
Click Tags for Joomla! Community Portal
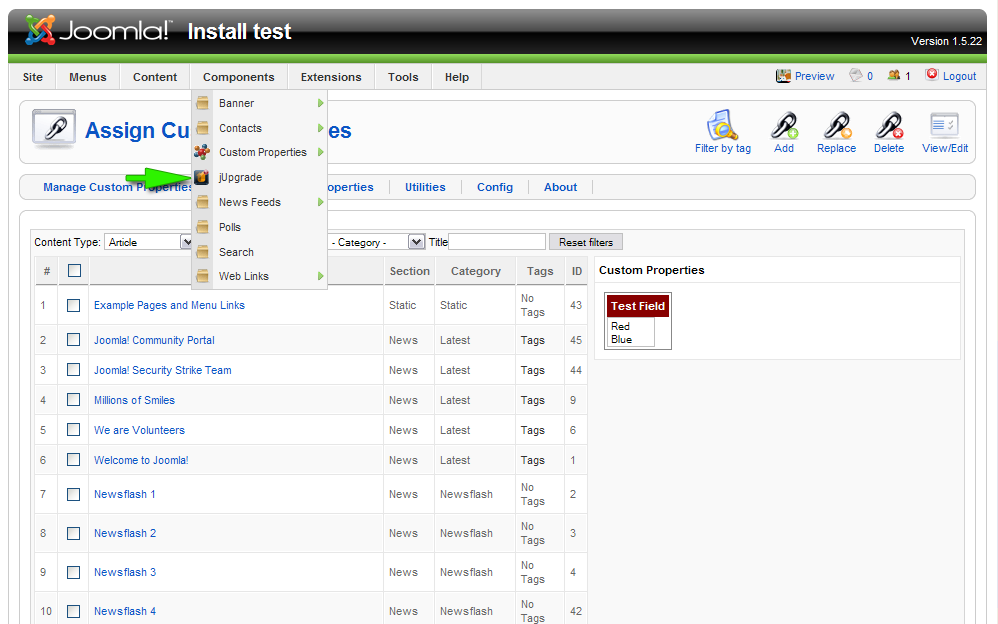coord(532,340)
